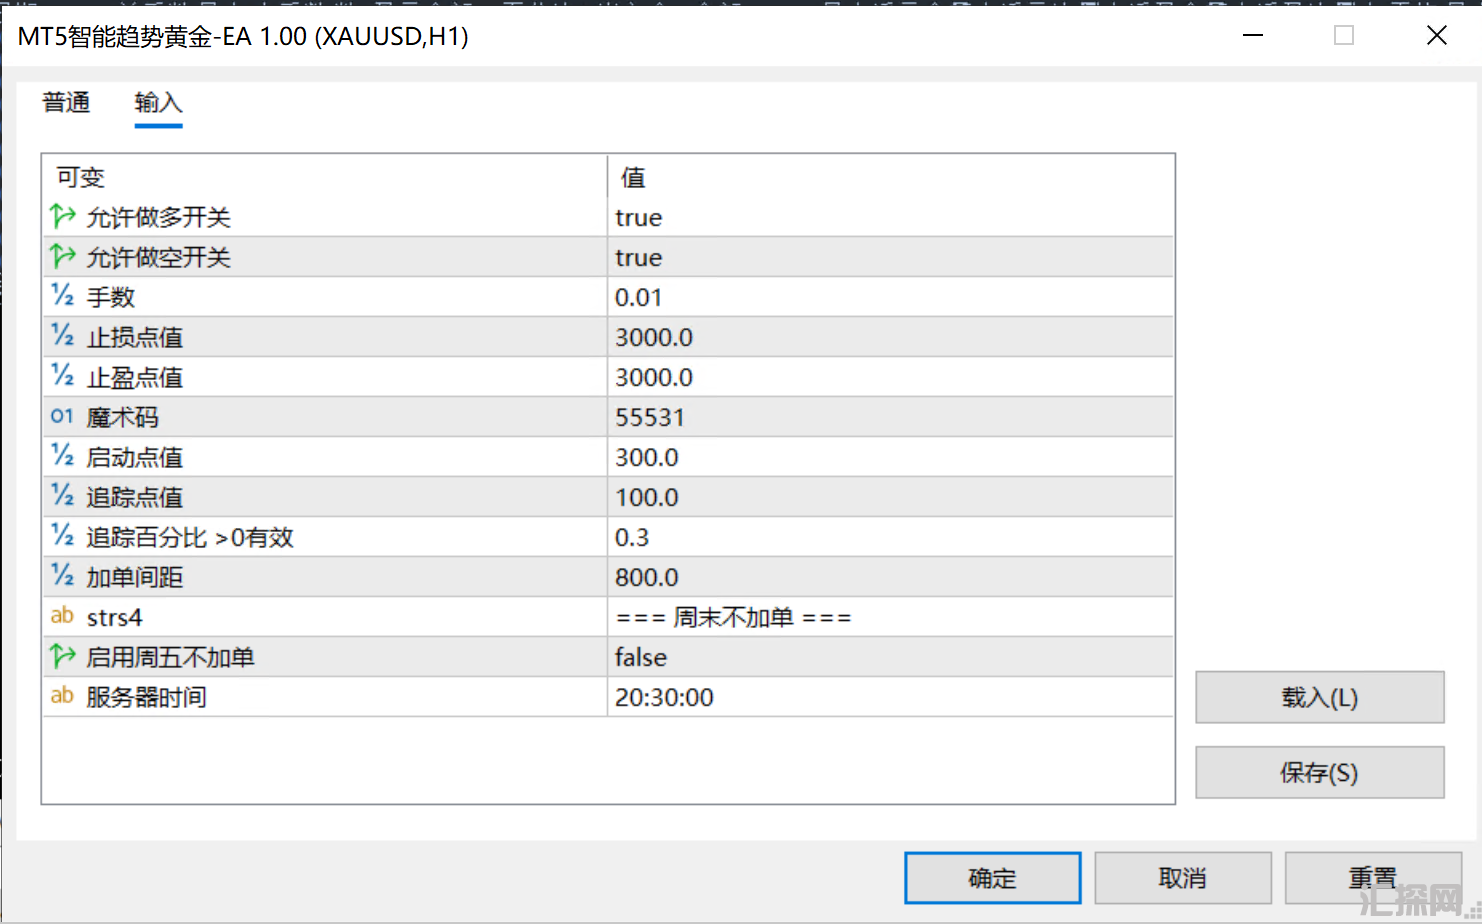Click the 取消 button
Viewport: 1482px width, 924px height.
(x=1182, y=878)
